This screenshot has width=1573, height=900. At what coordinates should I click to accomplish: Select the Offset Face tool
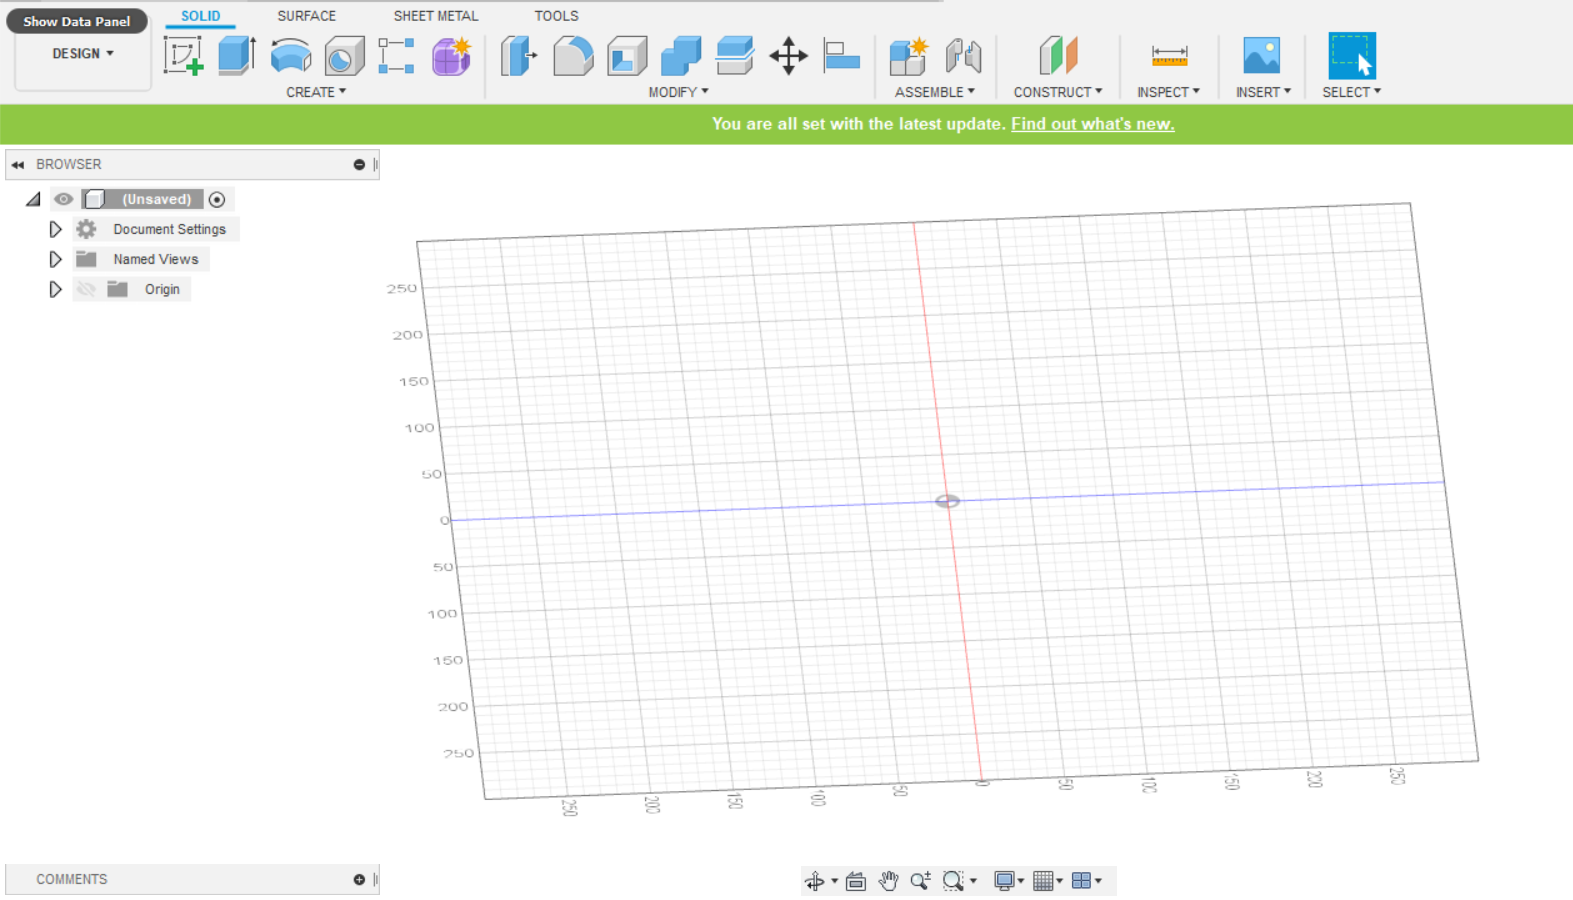[735, 56]
